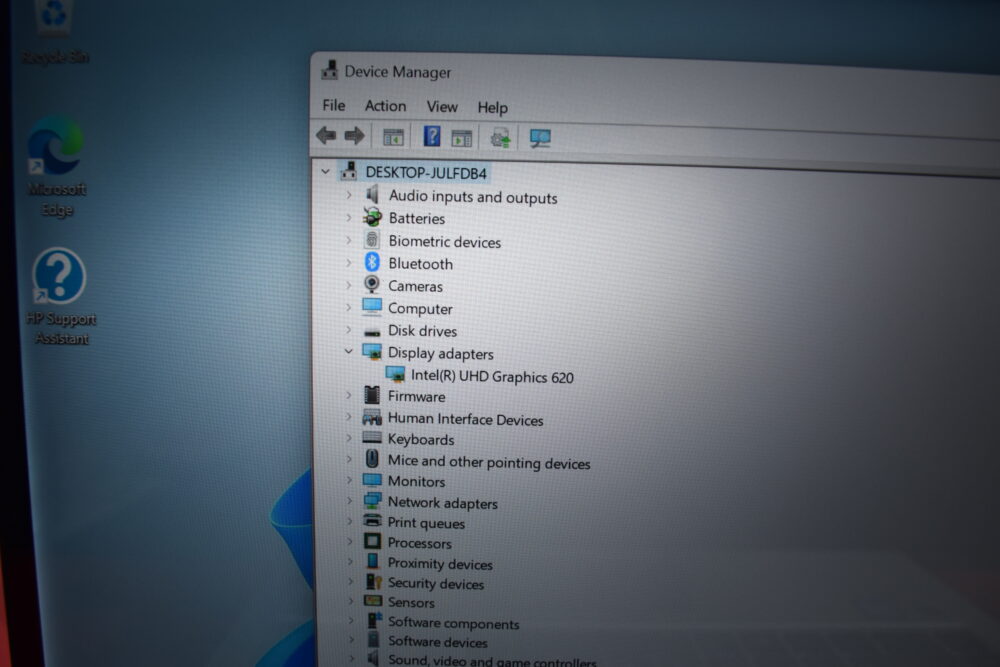Viewport: 1000px width, 667px height.
Task: Click the Disk drives icon
Action: pyautogui.click(x=372, y=332)
